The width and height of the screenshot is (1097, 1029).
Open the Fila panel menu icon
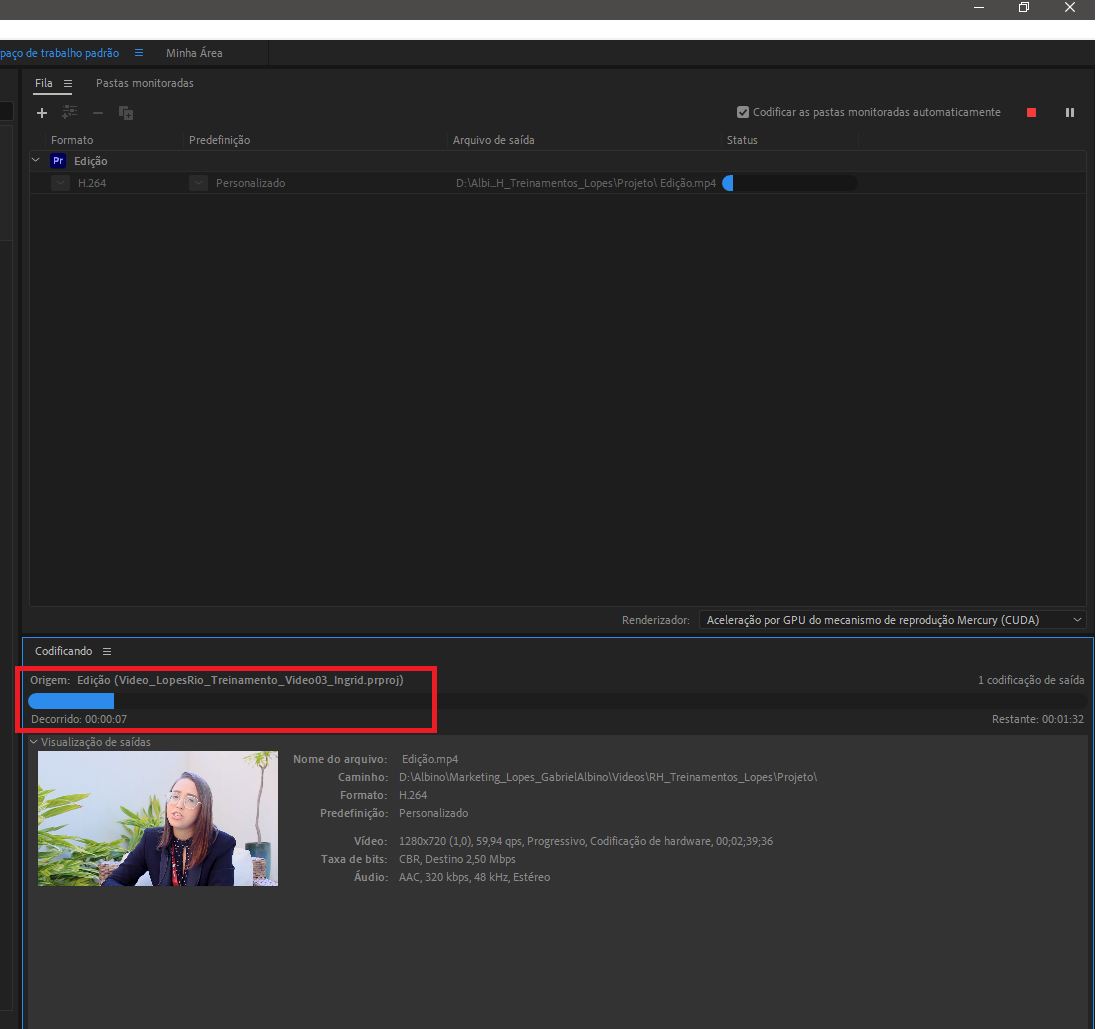tap(67, 84)
